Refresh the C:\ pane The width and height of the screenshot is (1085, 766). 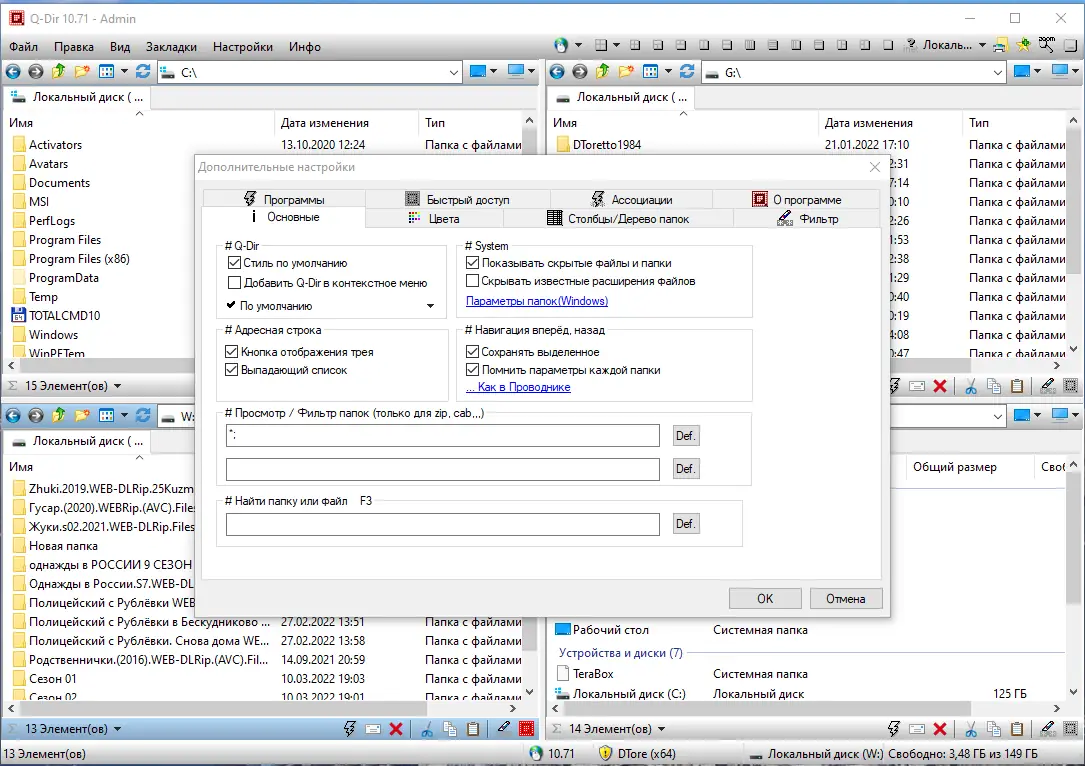(x=143, y=71)
